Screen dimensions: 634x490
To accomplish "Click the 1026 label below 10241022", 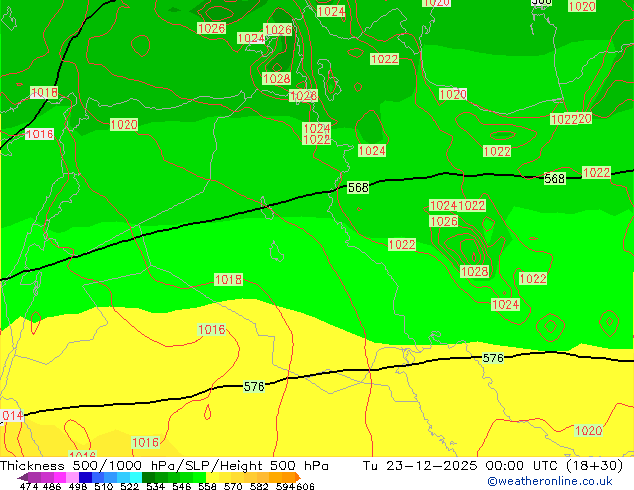I will (x=444, y=221).
